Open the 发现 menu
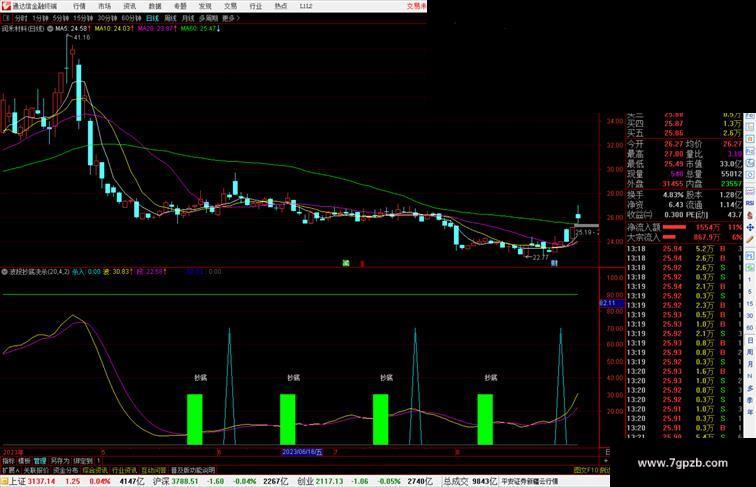Image resolution: width=756 pixels, height=487 pixels. point(205,6)
